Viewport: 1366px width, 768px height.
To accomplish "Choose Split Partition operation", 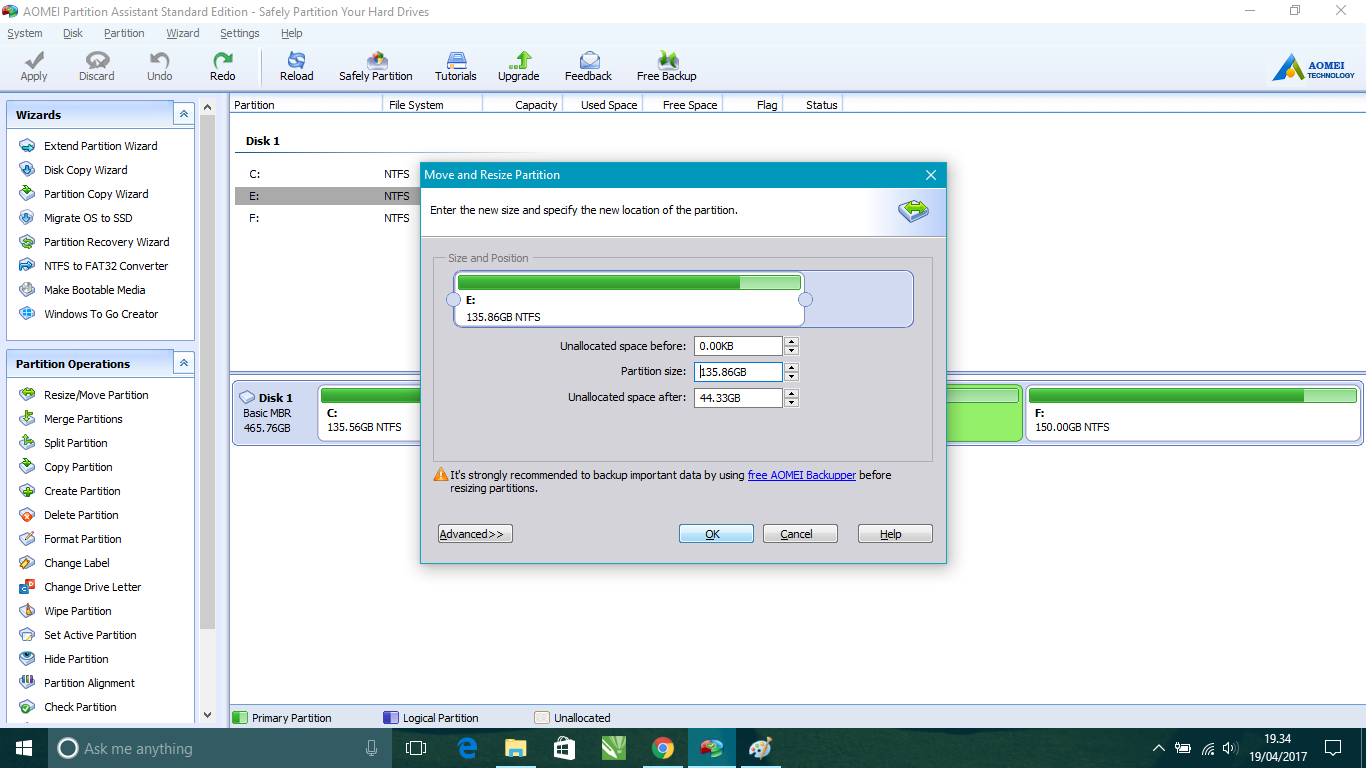I will click(x=75, y=443).
